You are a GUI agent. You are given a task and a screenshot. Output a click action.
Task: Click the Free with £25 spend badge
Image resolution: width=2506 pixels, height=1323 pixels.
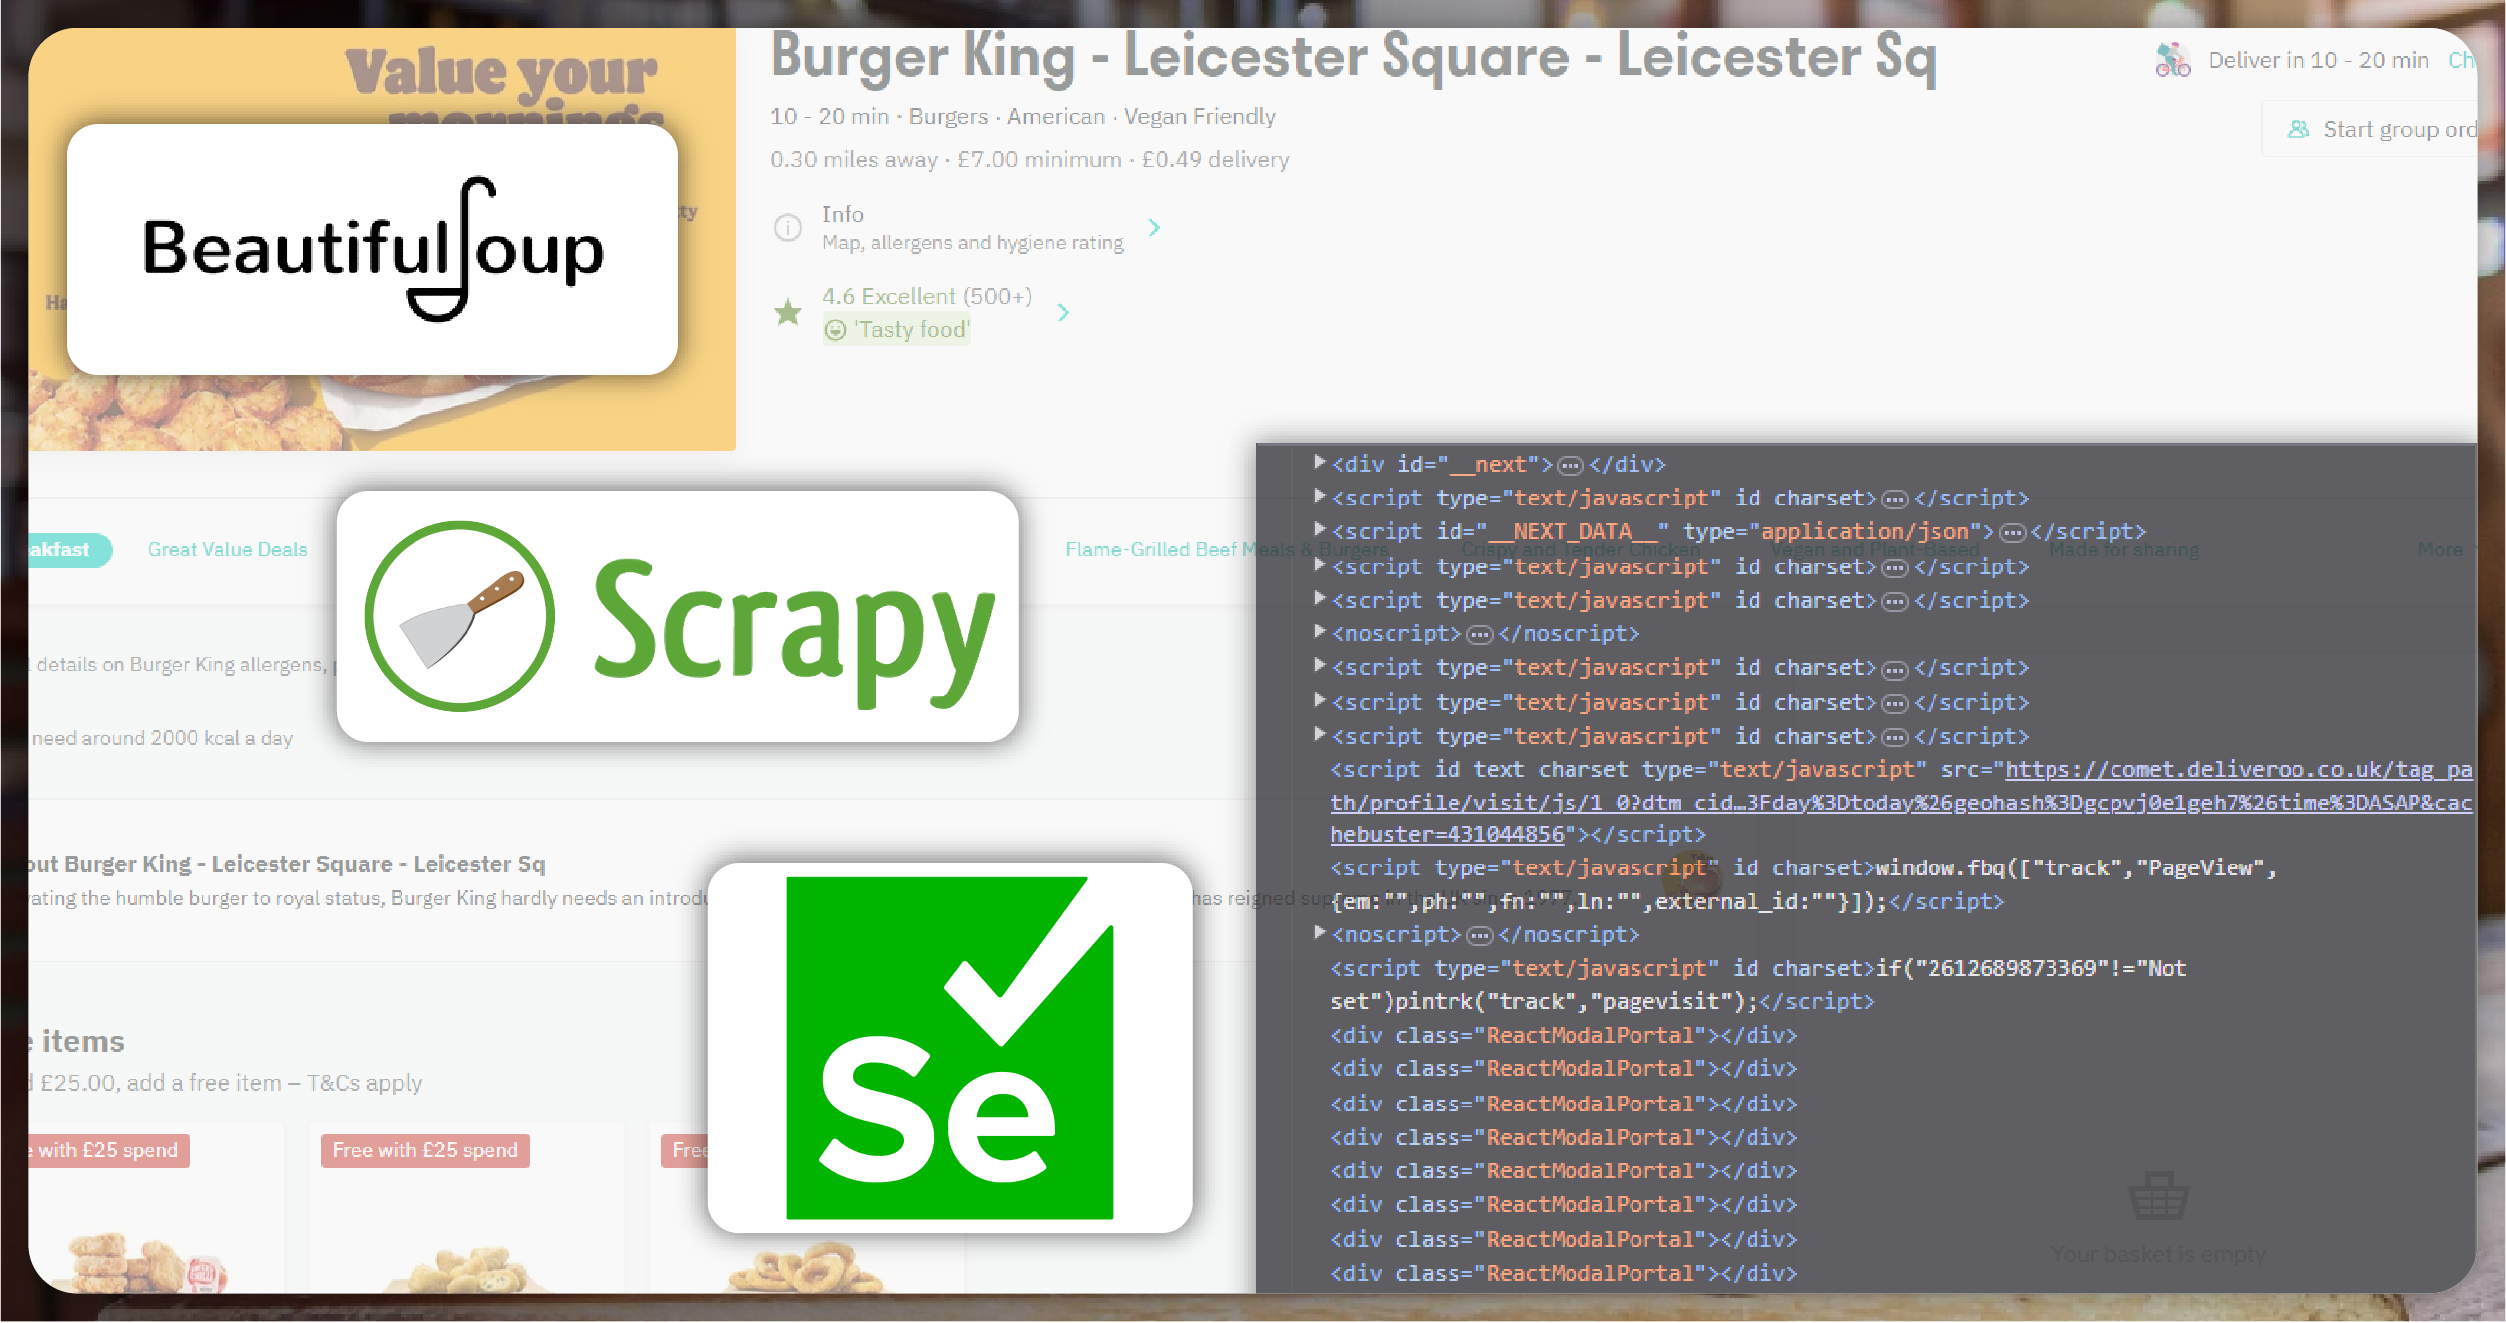(x=425, y=1150)
